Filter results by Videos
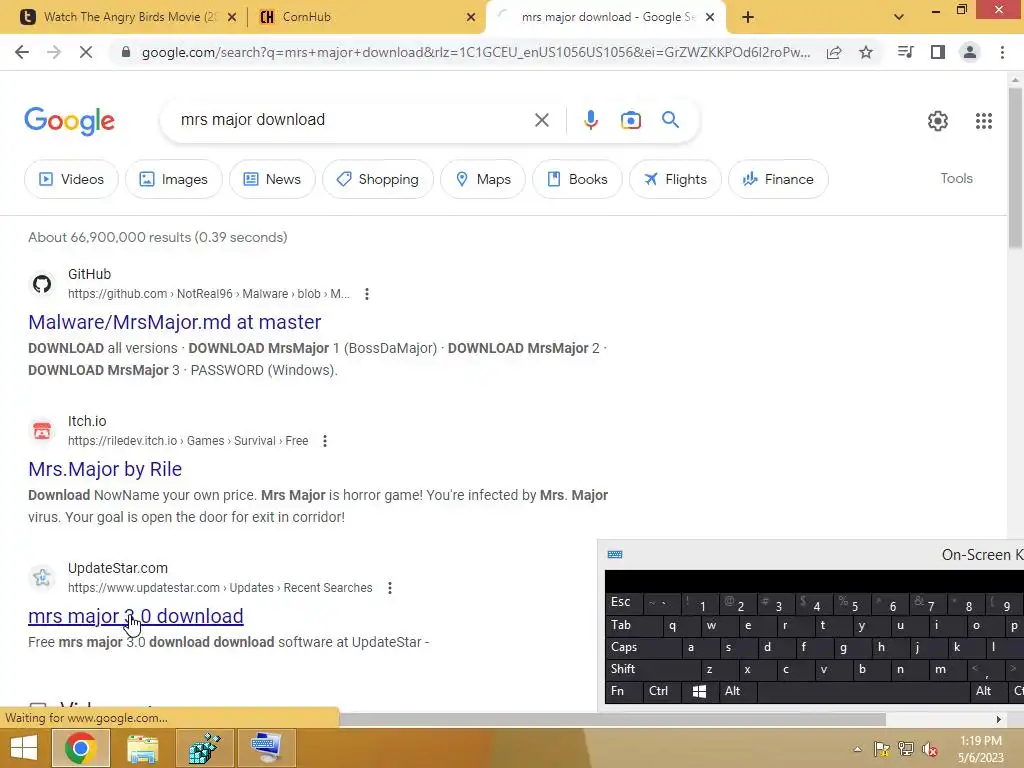The image size is (1024, 768). click(71, 179)
